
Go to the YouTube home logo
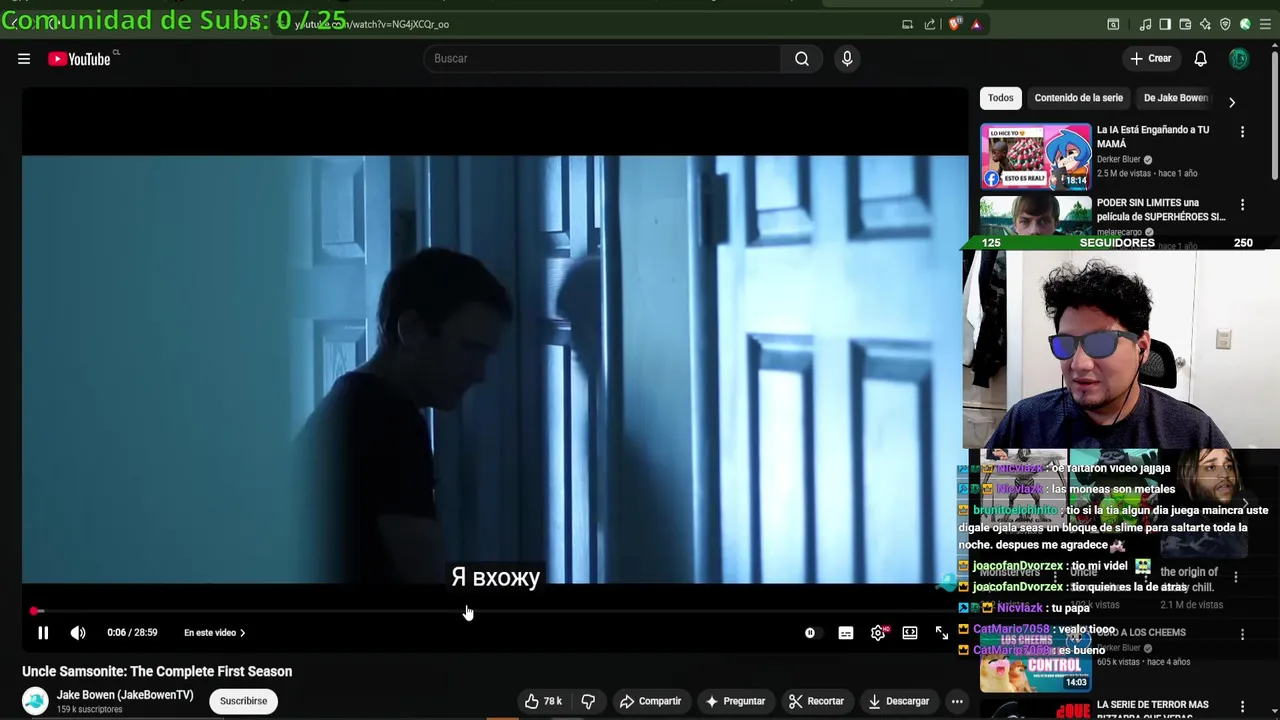click(80, 59)
